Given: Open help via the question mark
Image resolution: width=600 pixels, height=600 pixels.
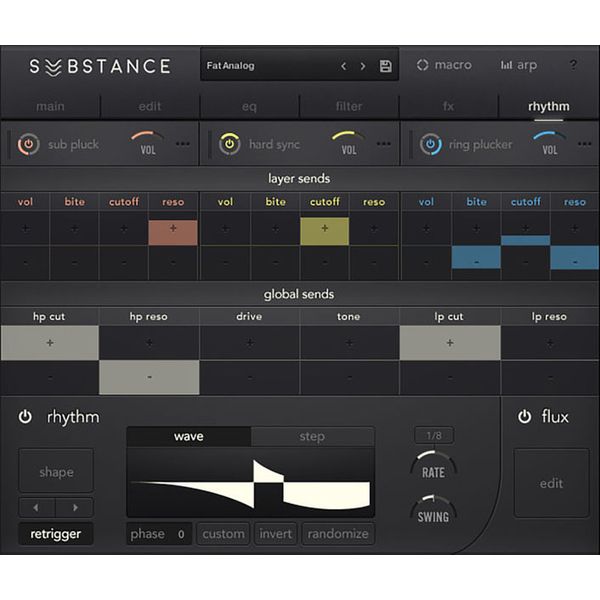Looking at the screenshot, I should pyautogui.click(x=573, y=65).
